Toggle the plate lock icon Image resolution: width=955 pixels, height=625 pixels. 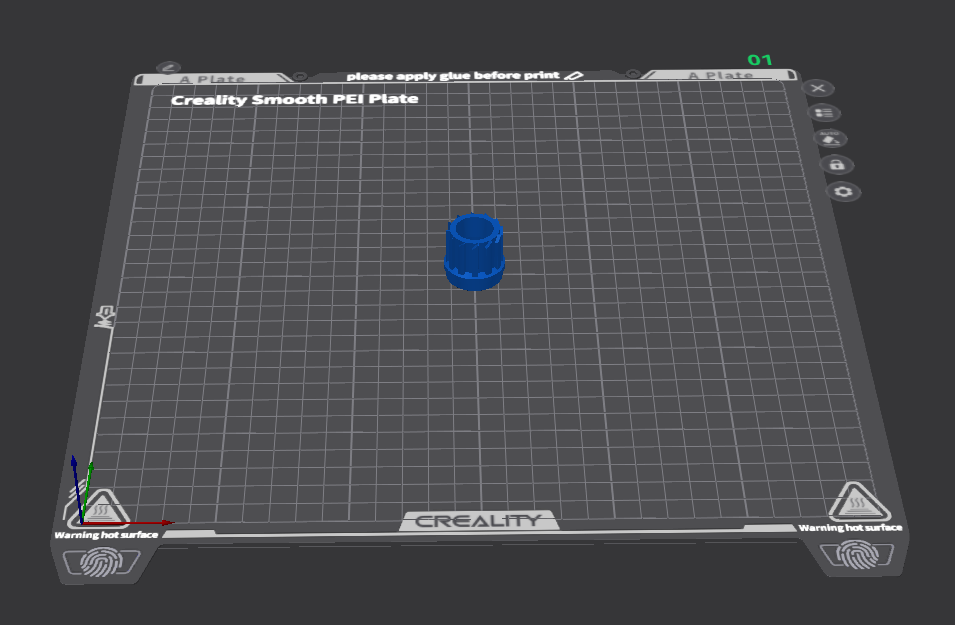[x=837, y=164]
